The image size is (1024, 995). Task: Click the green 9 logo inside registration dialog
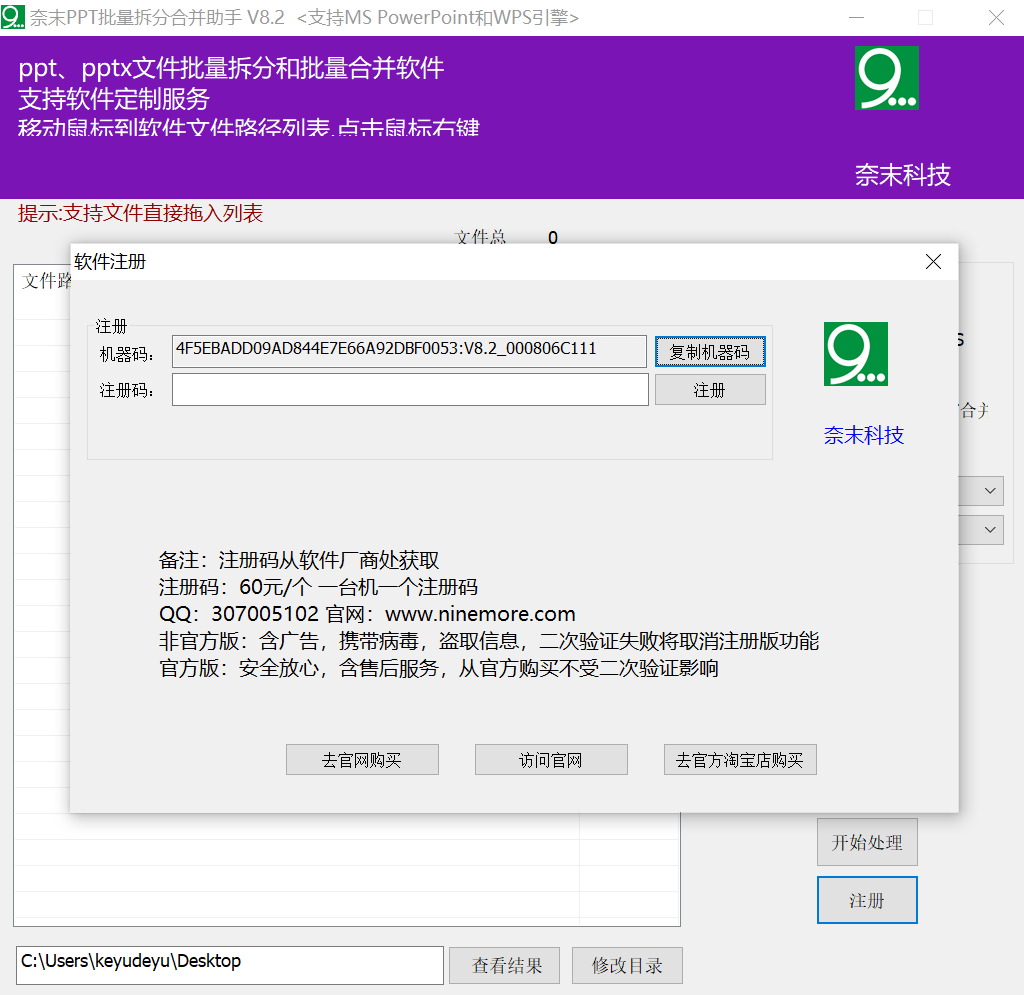[x=856, y=354]
